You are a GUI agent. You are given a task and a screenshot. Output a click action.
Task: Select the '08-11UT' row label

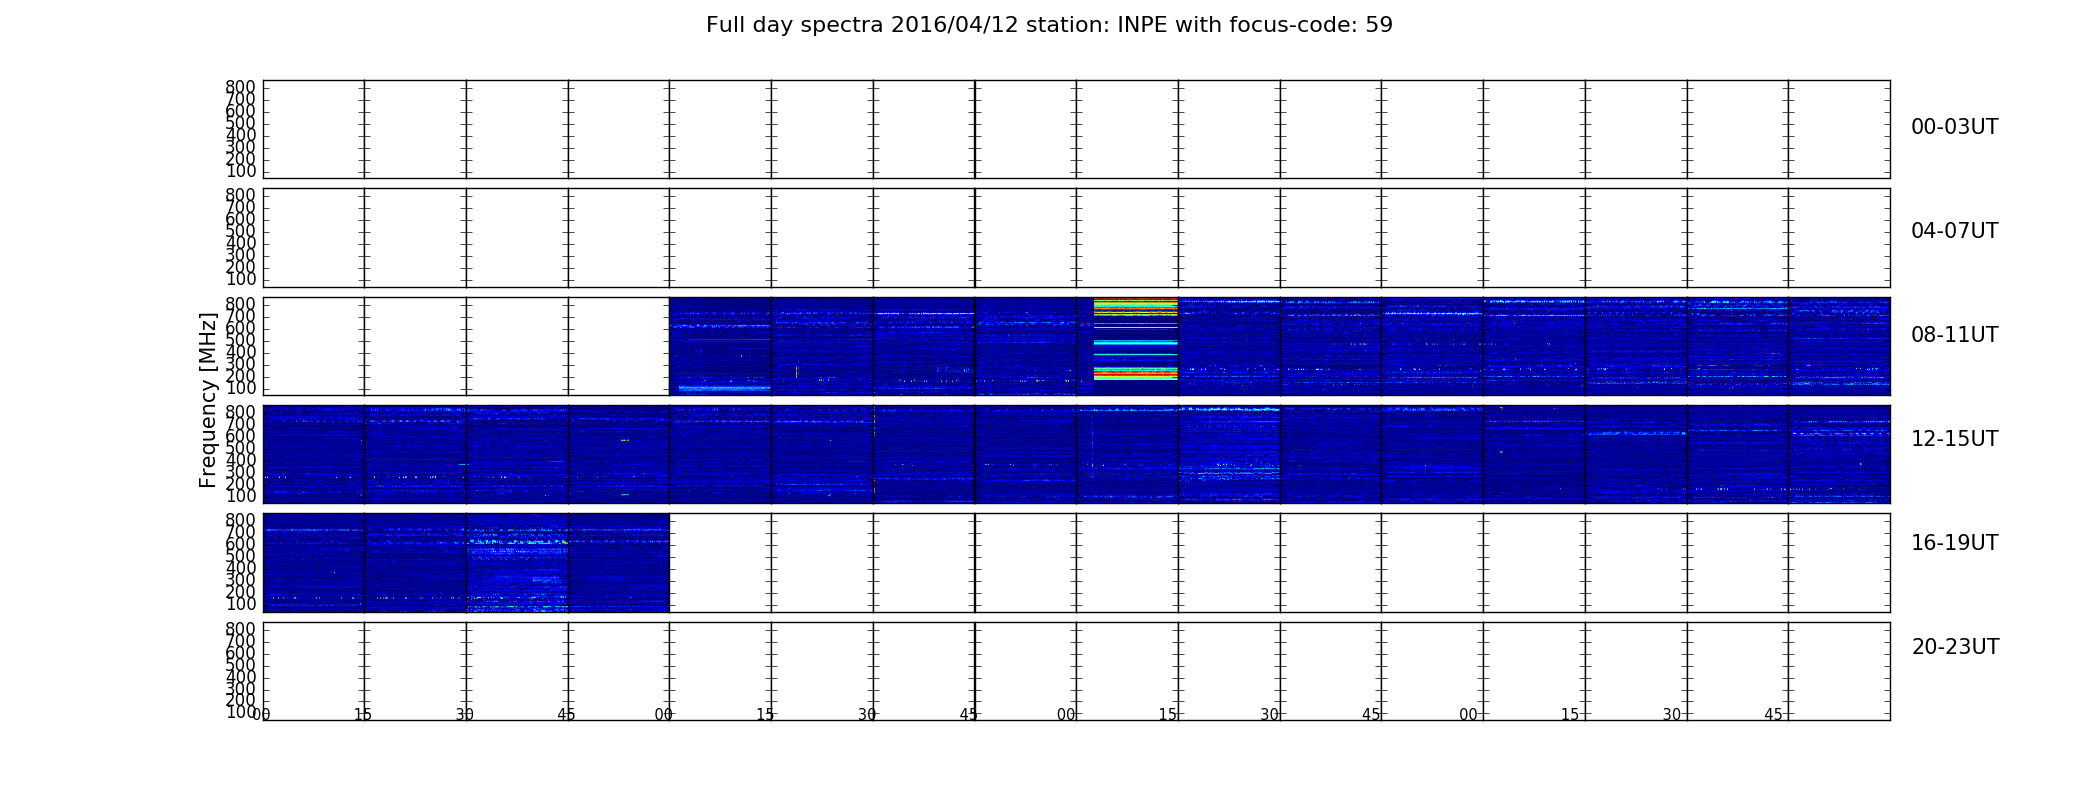1954,335
